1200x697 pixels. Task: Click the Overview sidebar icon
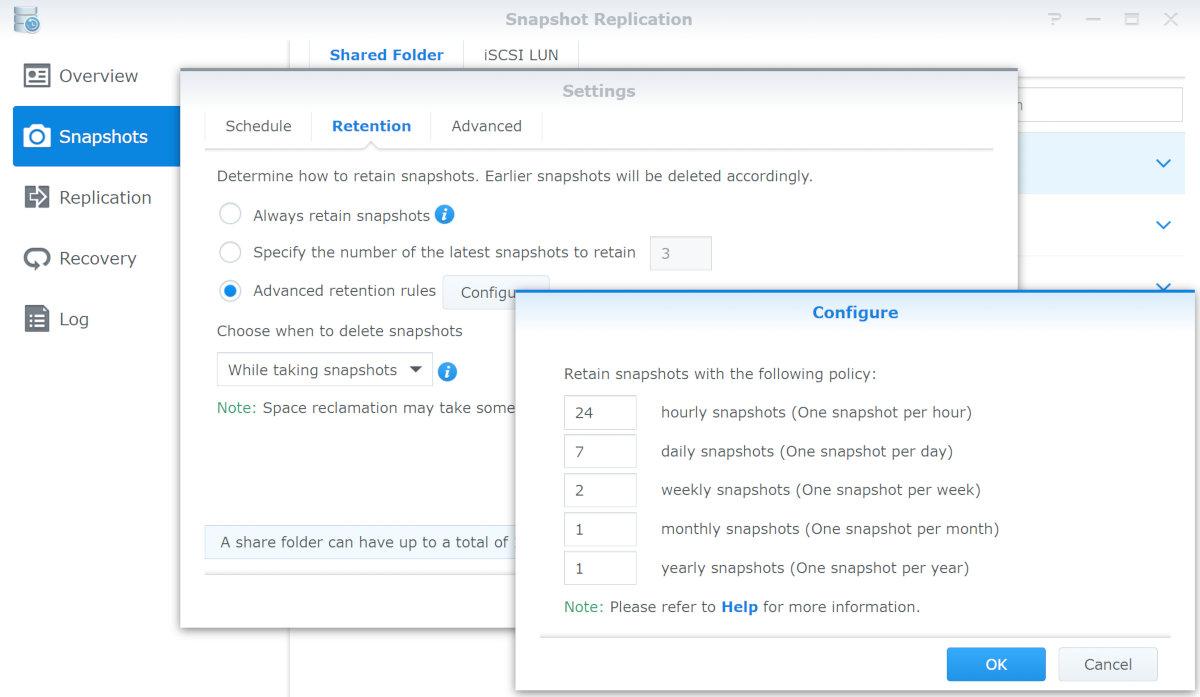click(37, 76)
